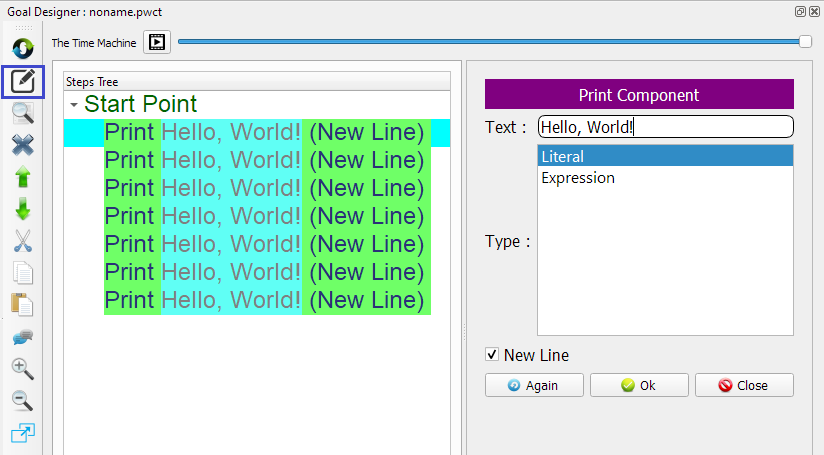Viewport: 824px width, 455px height.
Task: Click the Again button
Action: (x=534, y=386)
